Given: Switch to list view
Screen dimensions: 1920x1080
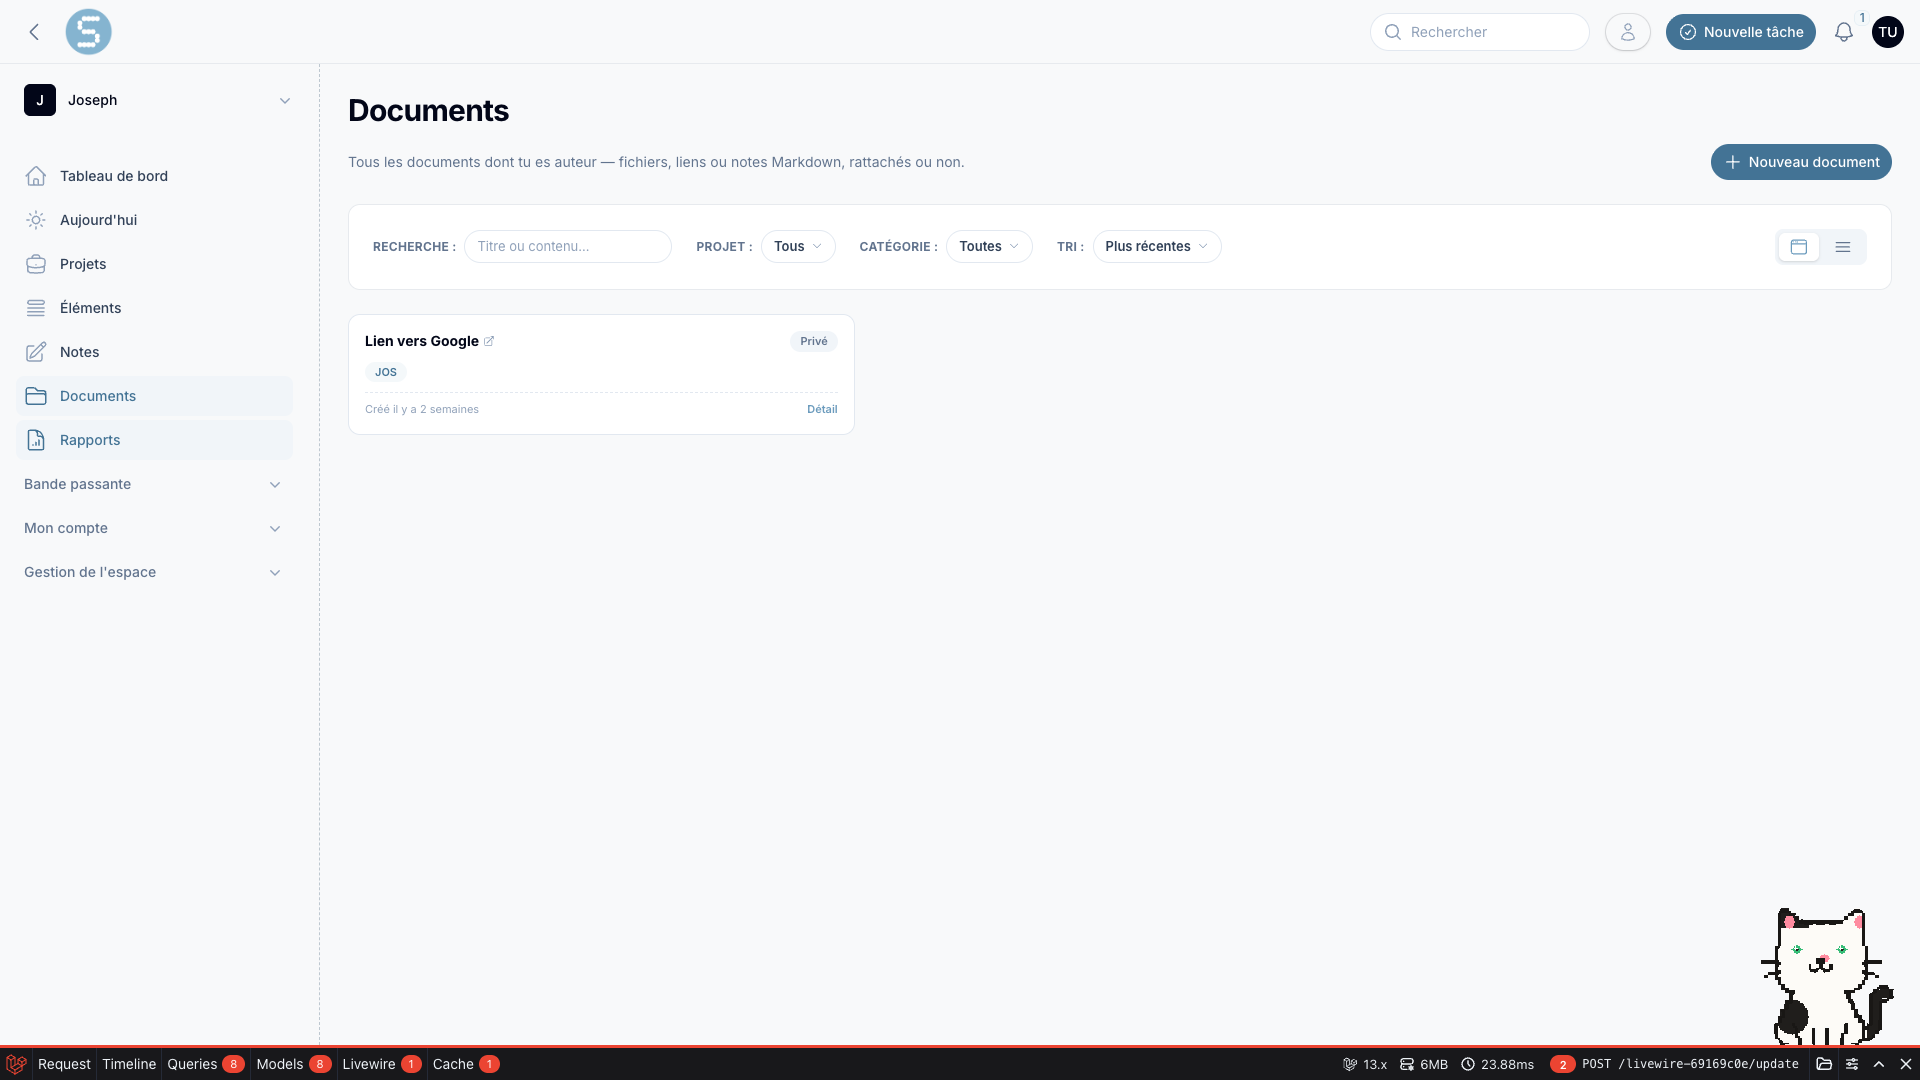Looking at the screenshot, I should [1843, 247].
